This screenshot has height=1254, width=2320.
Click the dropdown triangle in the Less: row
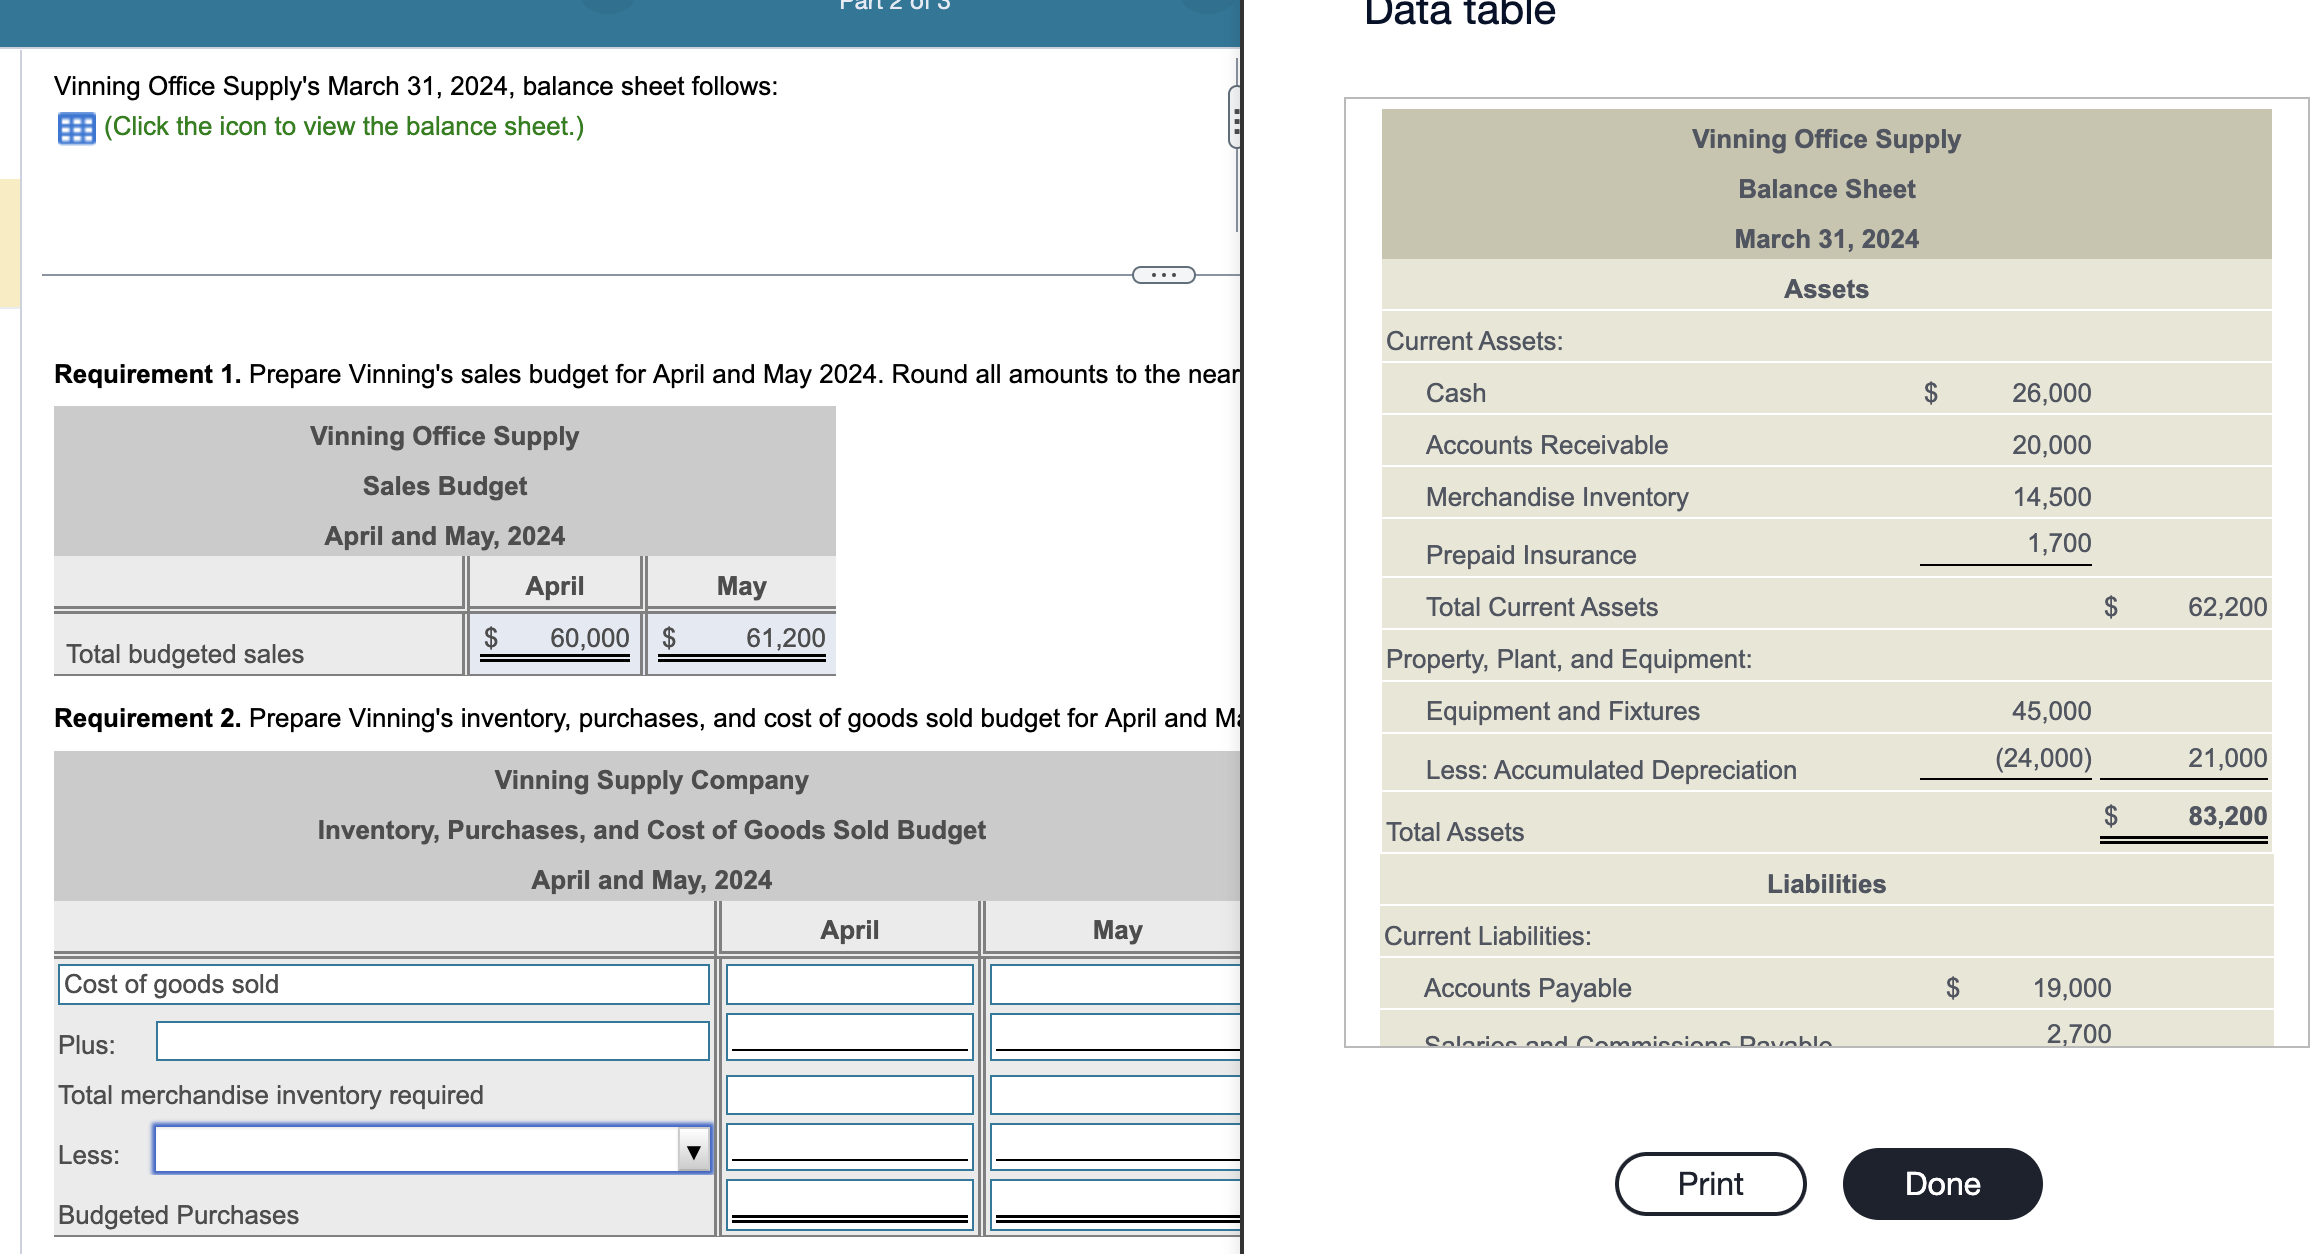click(x=693, y=1152)
